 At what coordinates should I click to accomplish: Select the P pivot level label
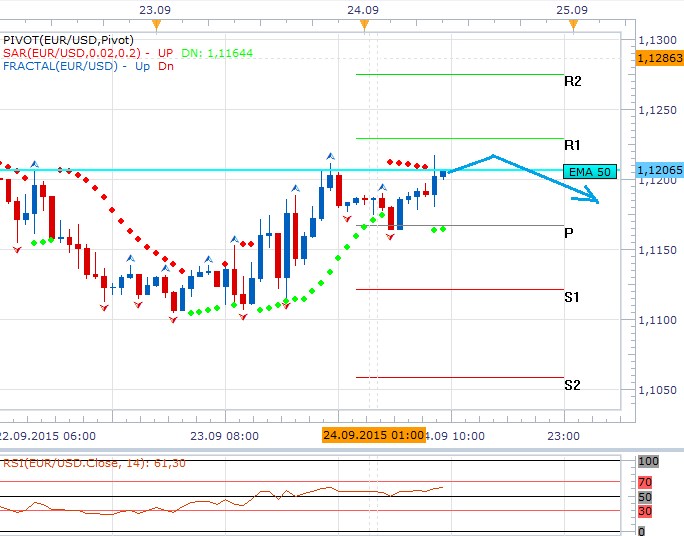coord(568,233)
